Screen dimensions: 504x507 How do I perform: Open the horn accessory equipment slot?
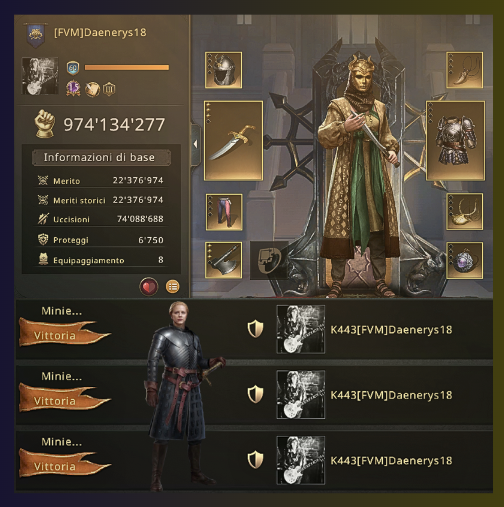click(465, 212)
